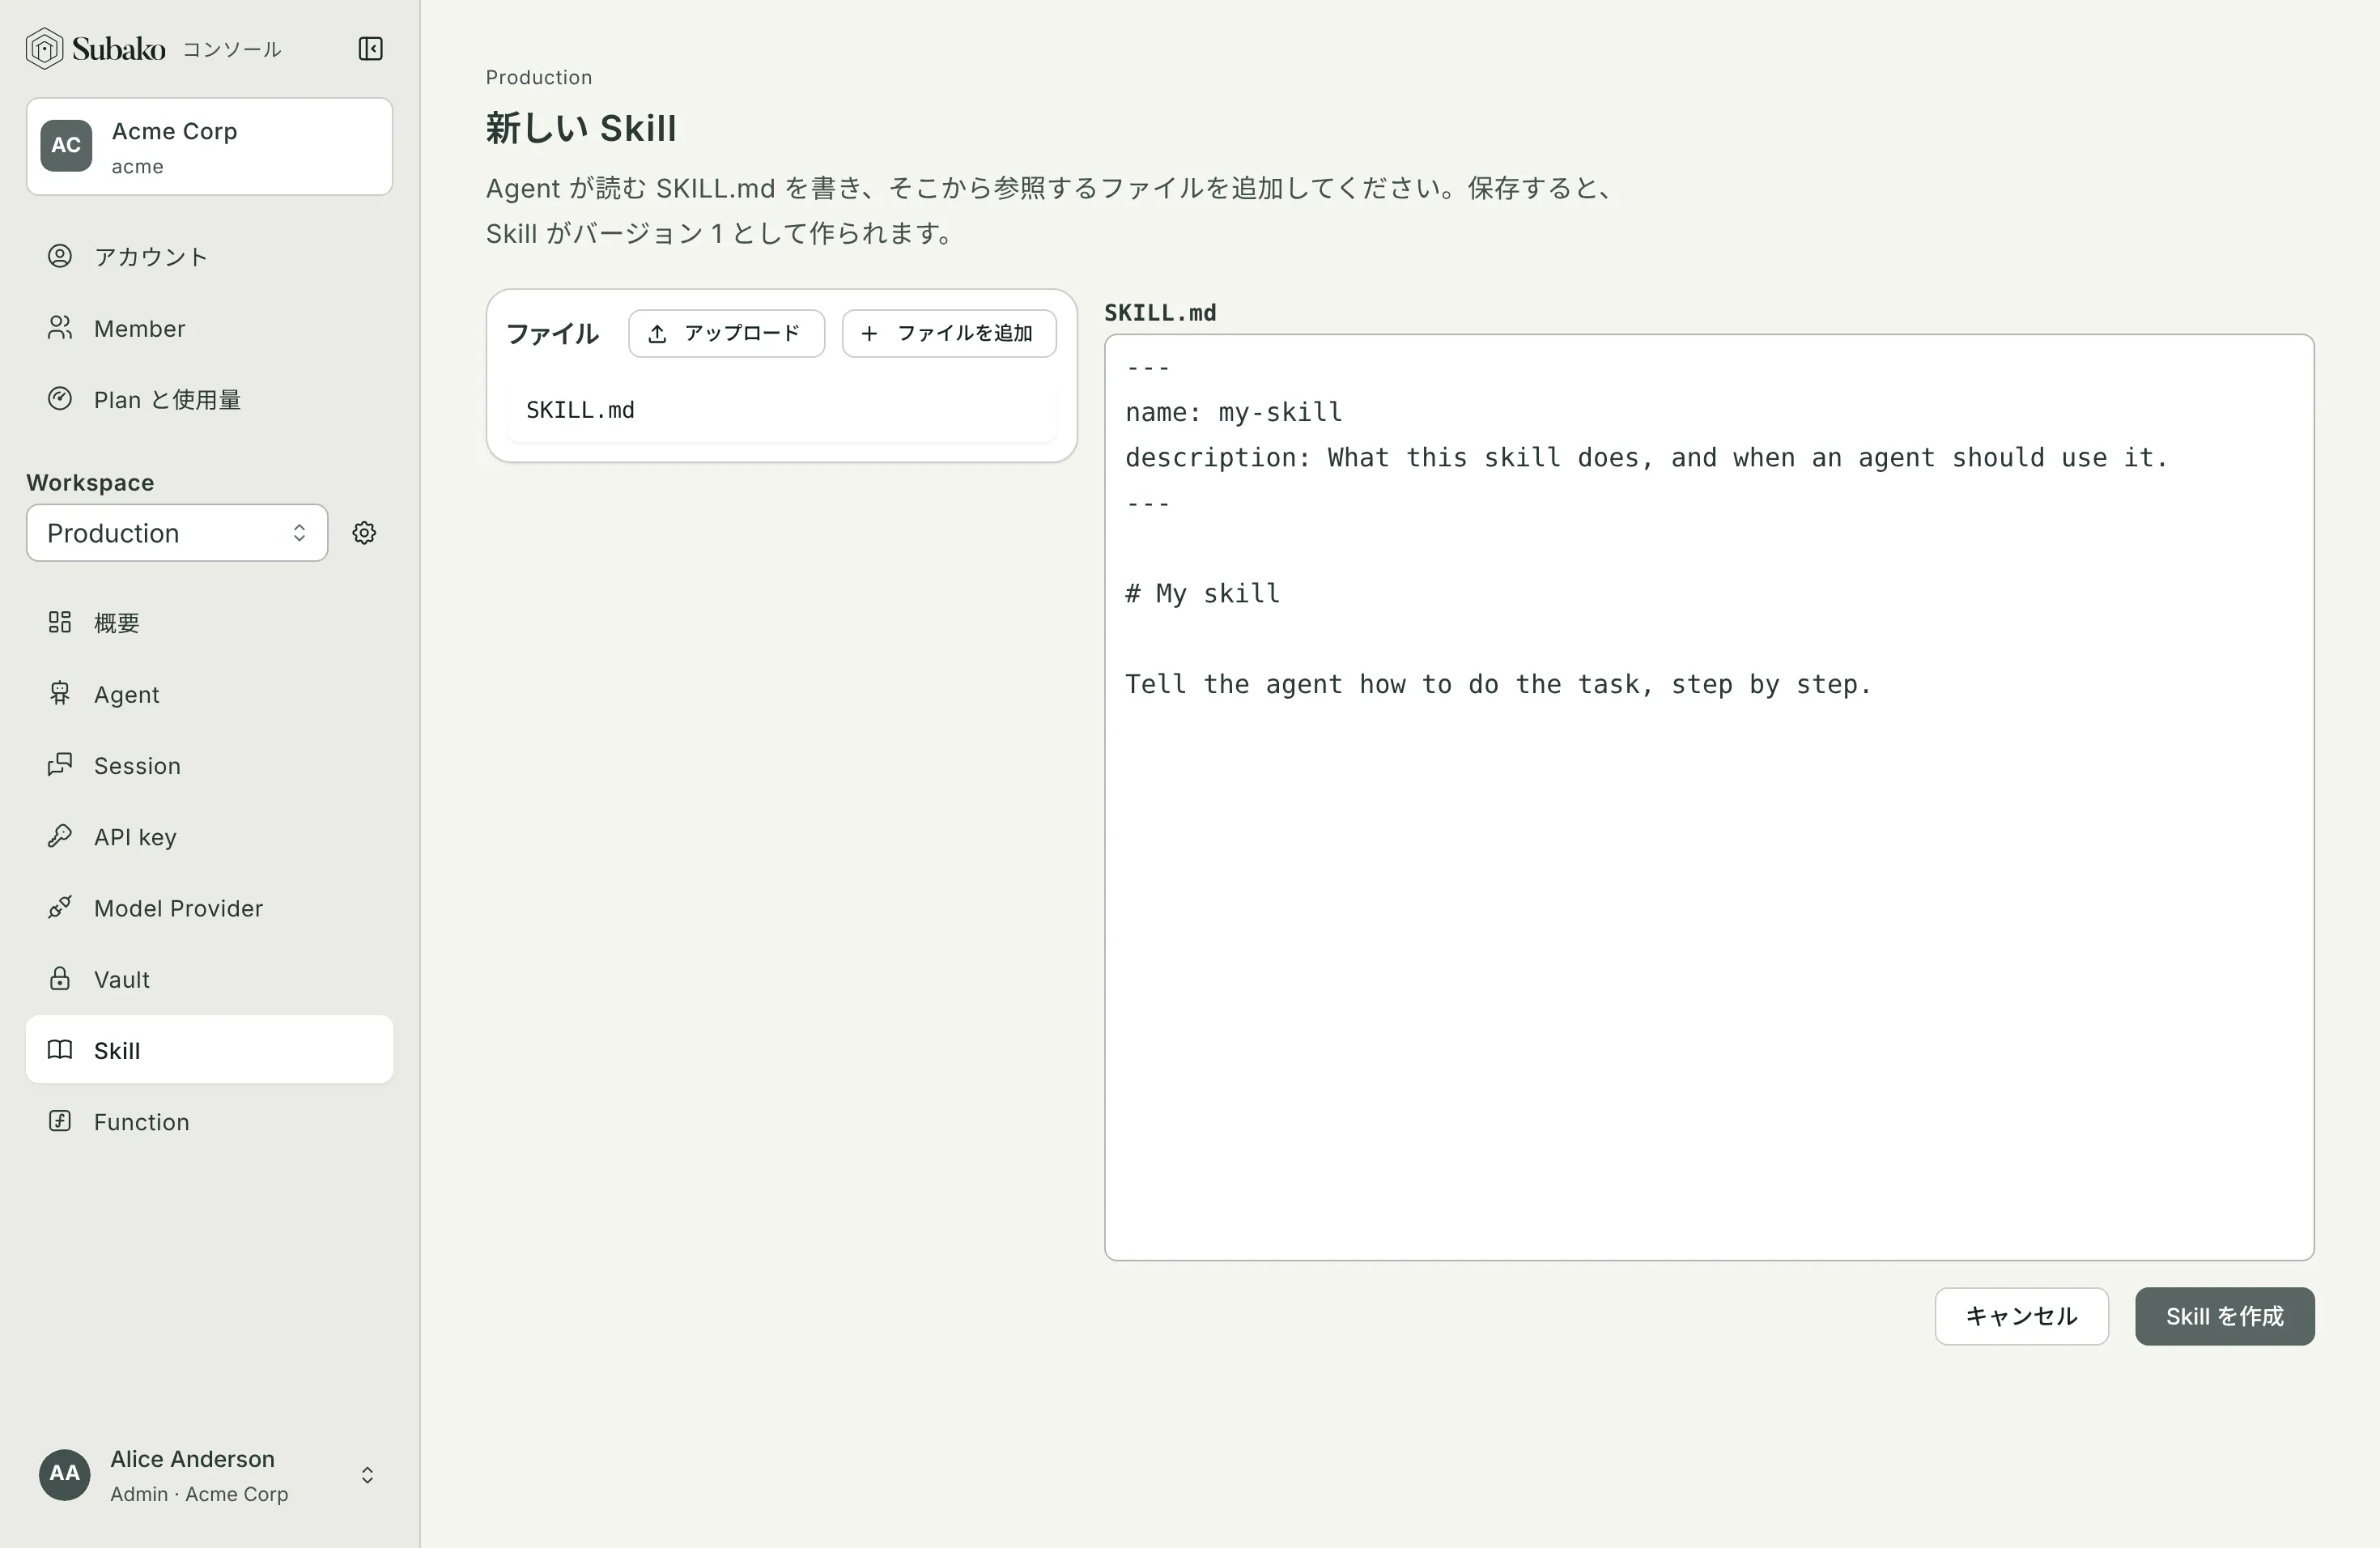
Task: Open the Function menu item
Action: [209, 1122]
